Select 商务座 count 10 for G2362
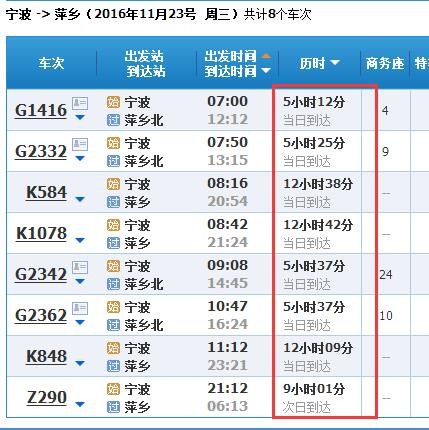The height and width of the screenshot is (430, 429). point(386,316)
